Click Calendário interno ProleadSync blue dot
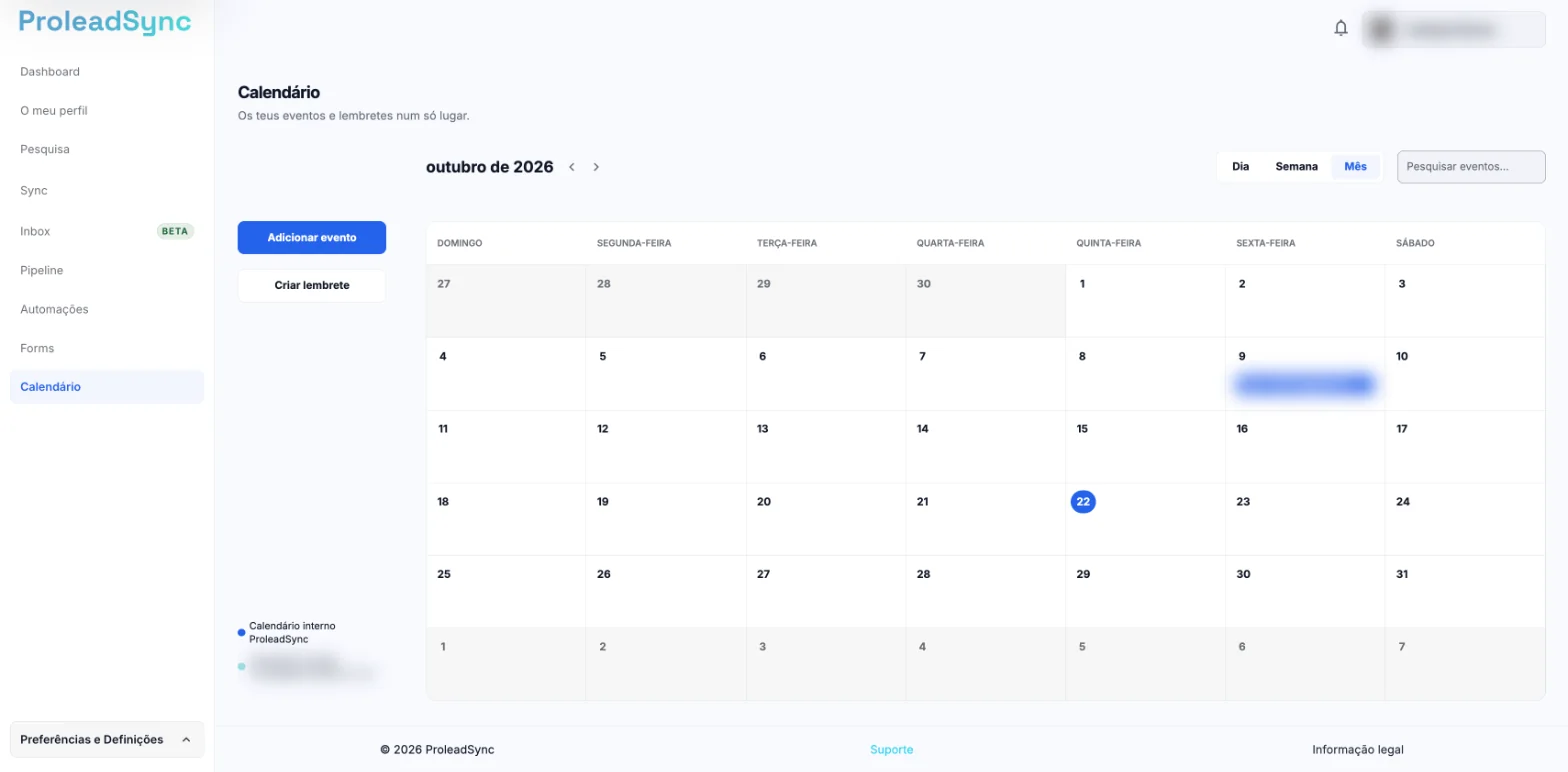The height and width of the screenshot is (772, 1568). click(241, 632)
